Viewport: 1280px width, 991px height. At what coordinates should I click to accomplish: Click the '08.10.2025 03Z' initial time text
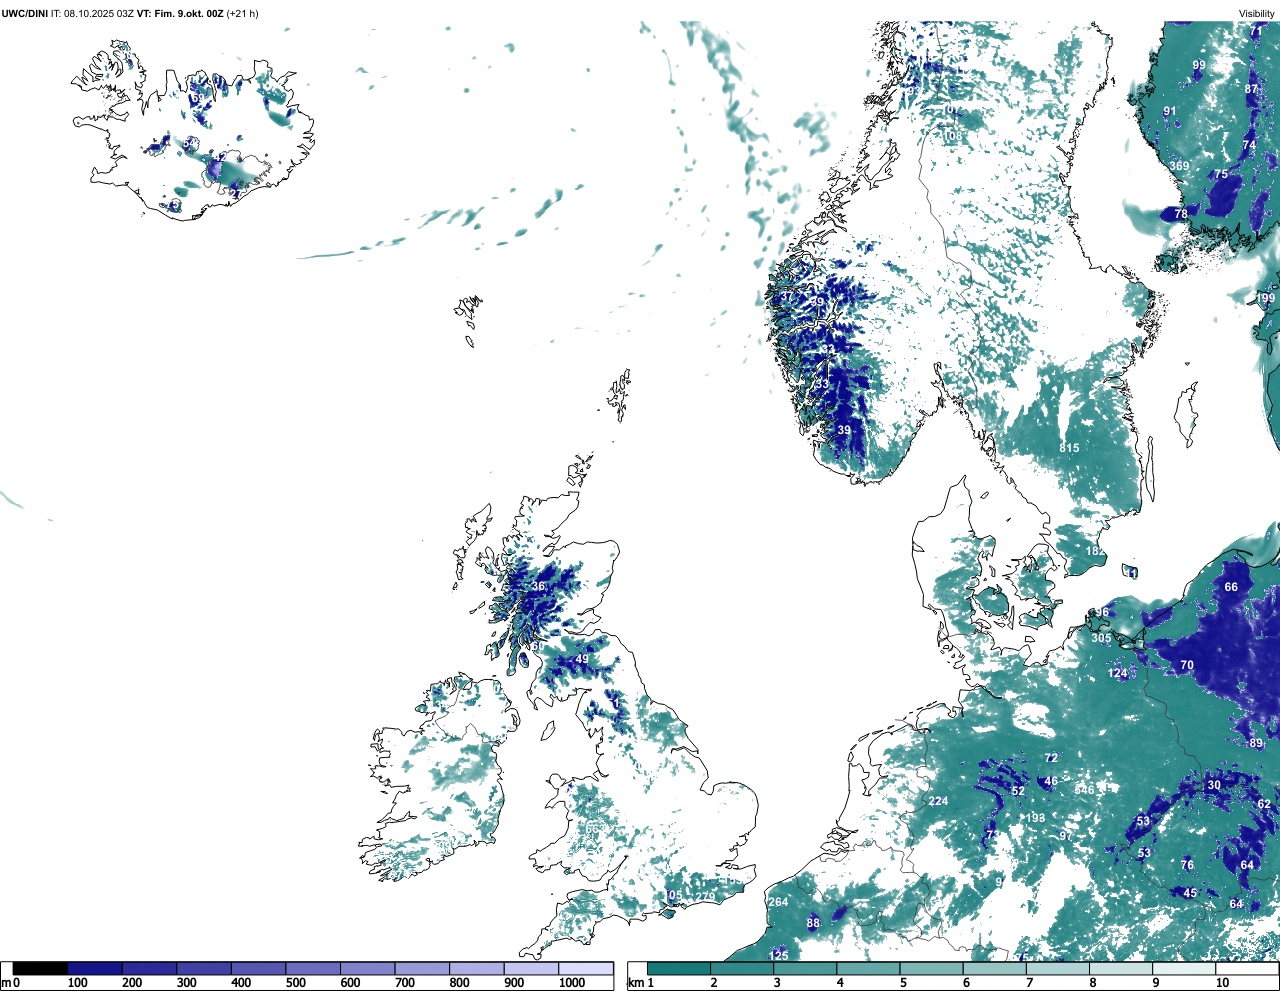[x=99, y=14]
